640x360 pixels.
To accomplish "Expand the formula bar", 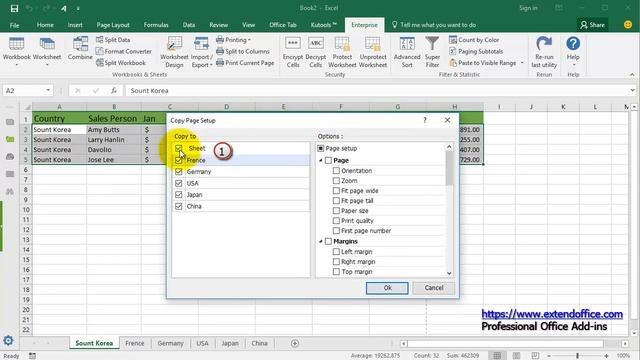I will pos(632,90).
